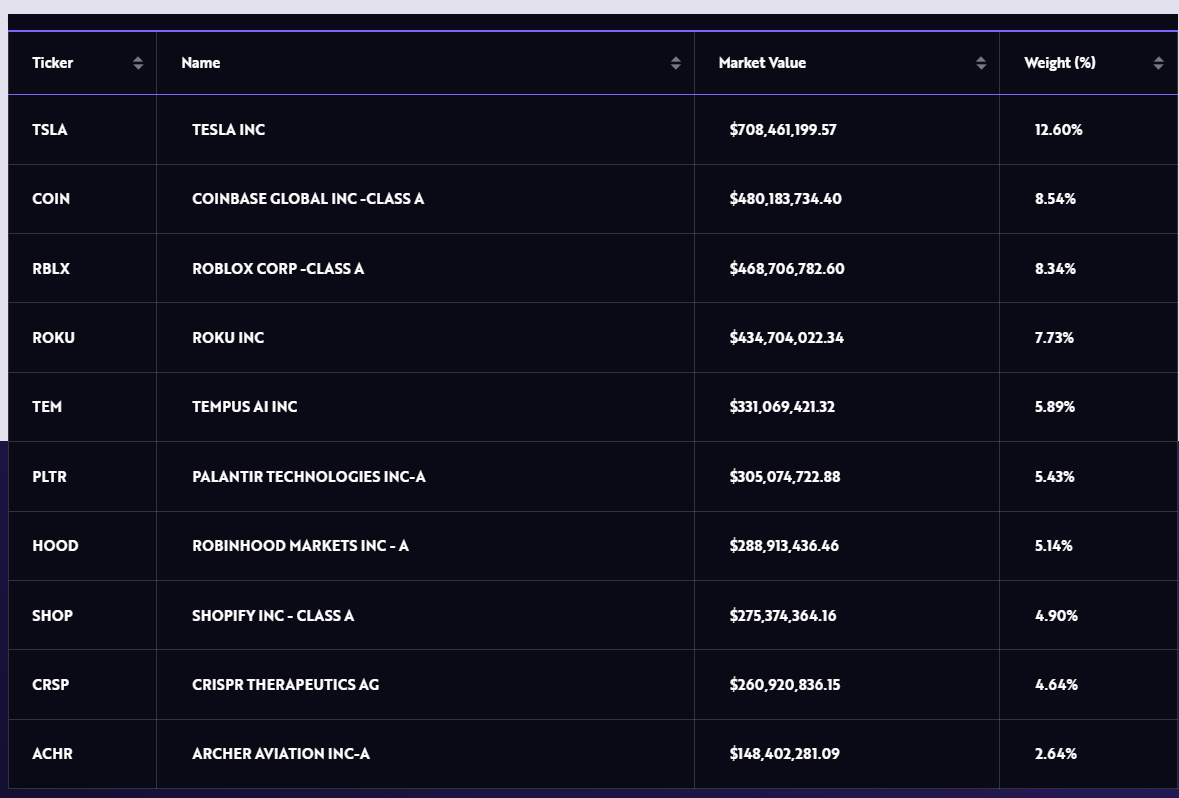Screen dimensions: 1179x798
Task: Click ARCHER AVIATION INC-A row name
Action: click(x=281, y=754)
